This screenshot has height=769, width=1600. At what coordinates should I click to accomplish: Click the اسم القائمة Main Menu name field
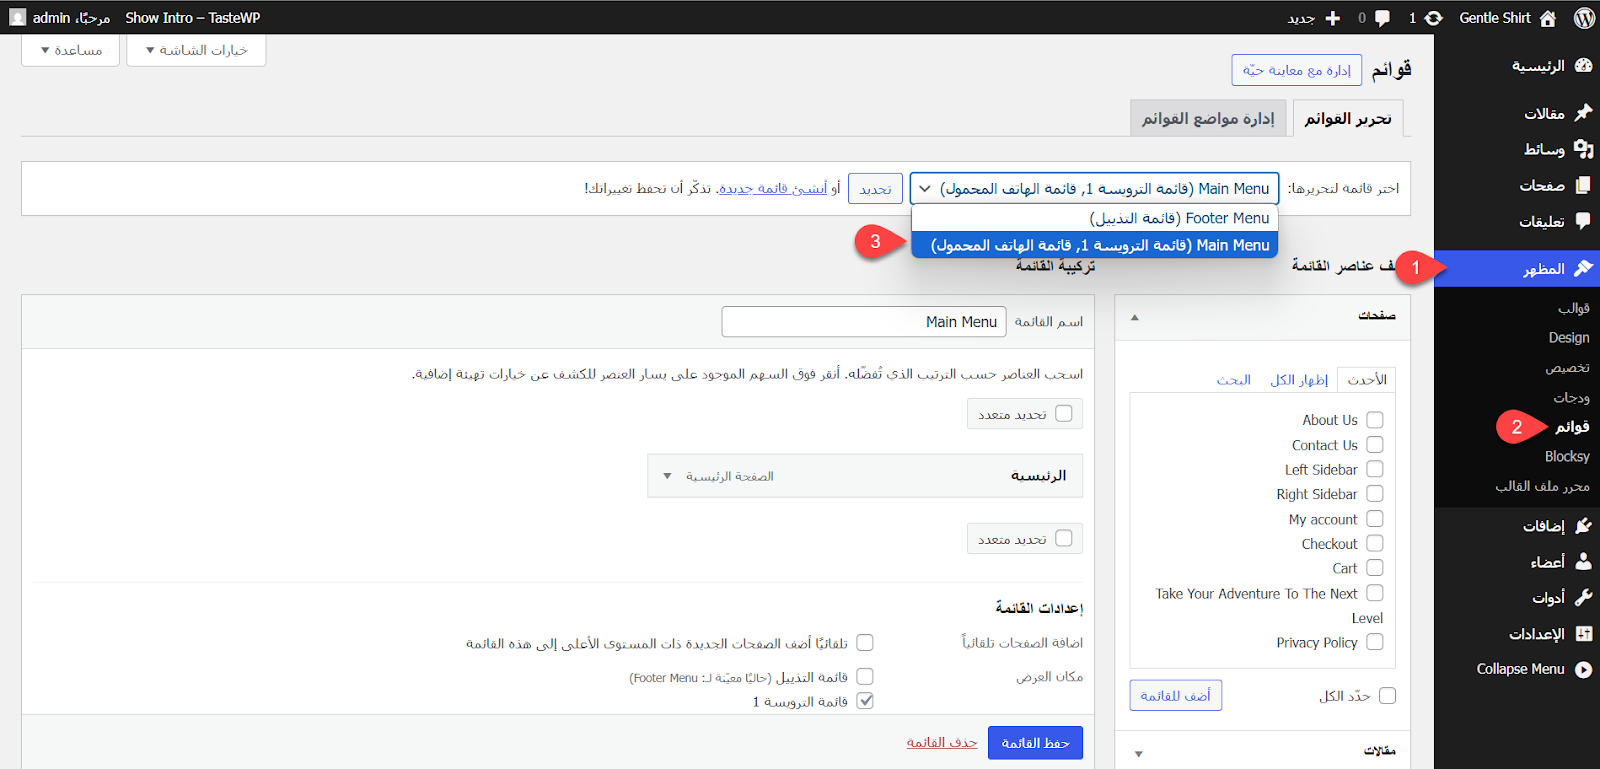[x=864, y=322]
